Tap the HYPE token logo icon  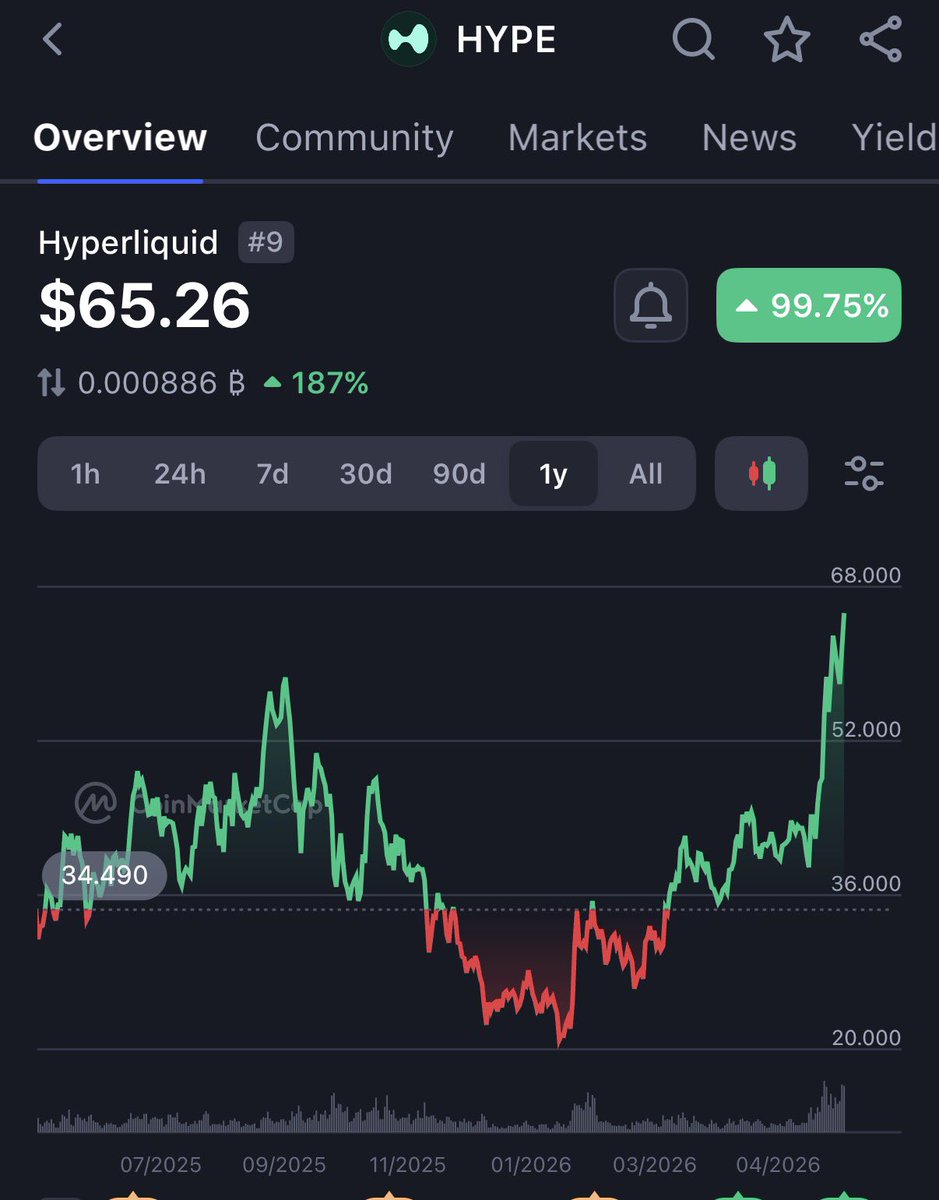409,40
